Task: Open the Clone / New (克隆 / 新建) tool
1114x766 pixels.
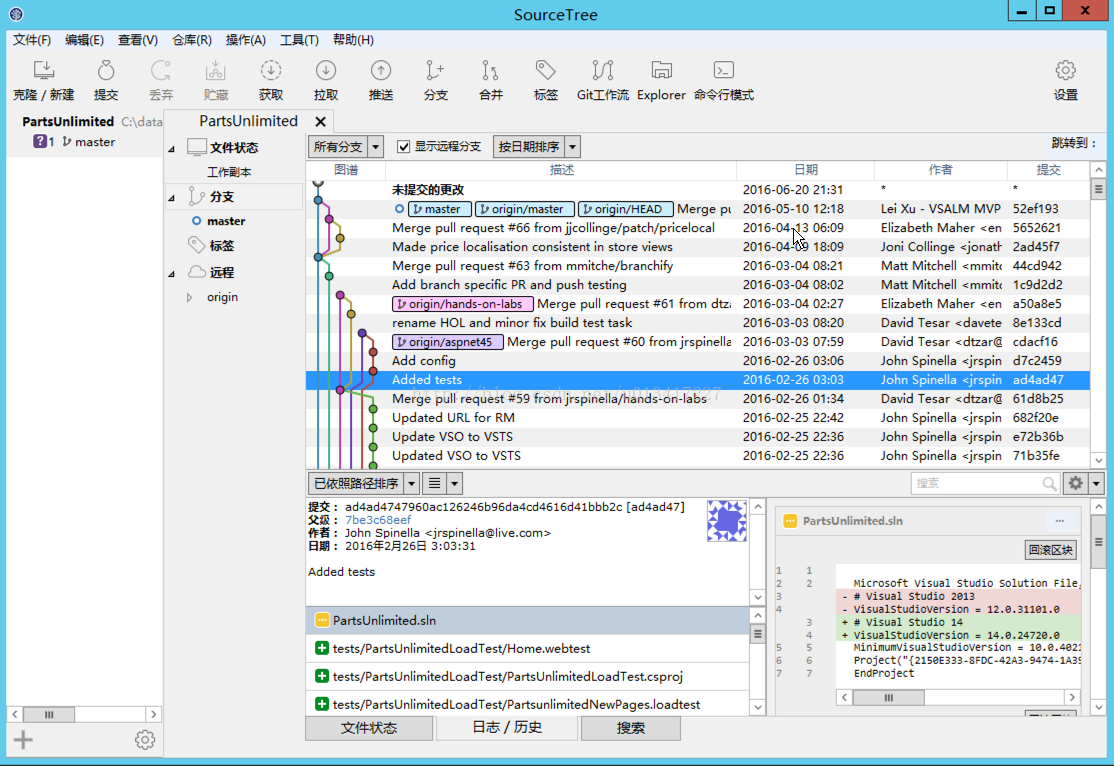Action: click(x=43, y=80)
